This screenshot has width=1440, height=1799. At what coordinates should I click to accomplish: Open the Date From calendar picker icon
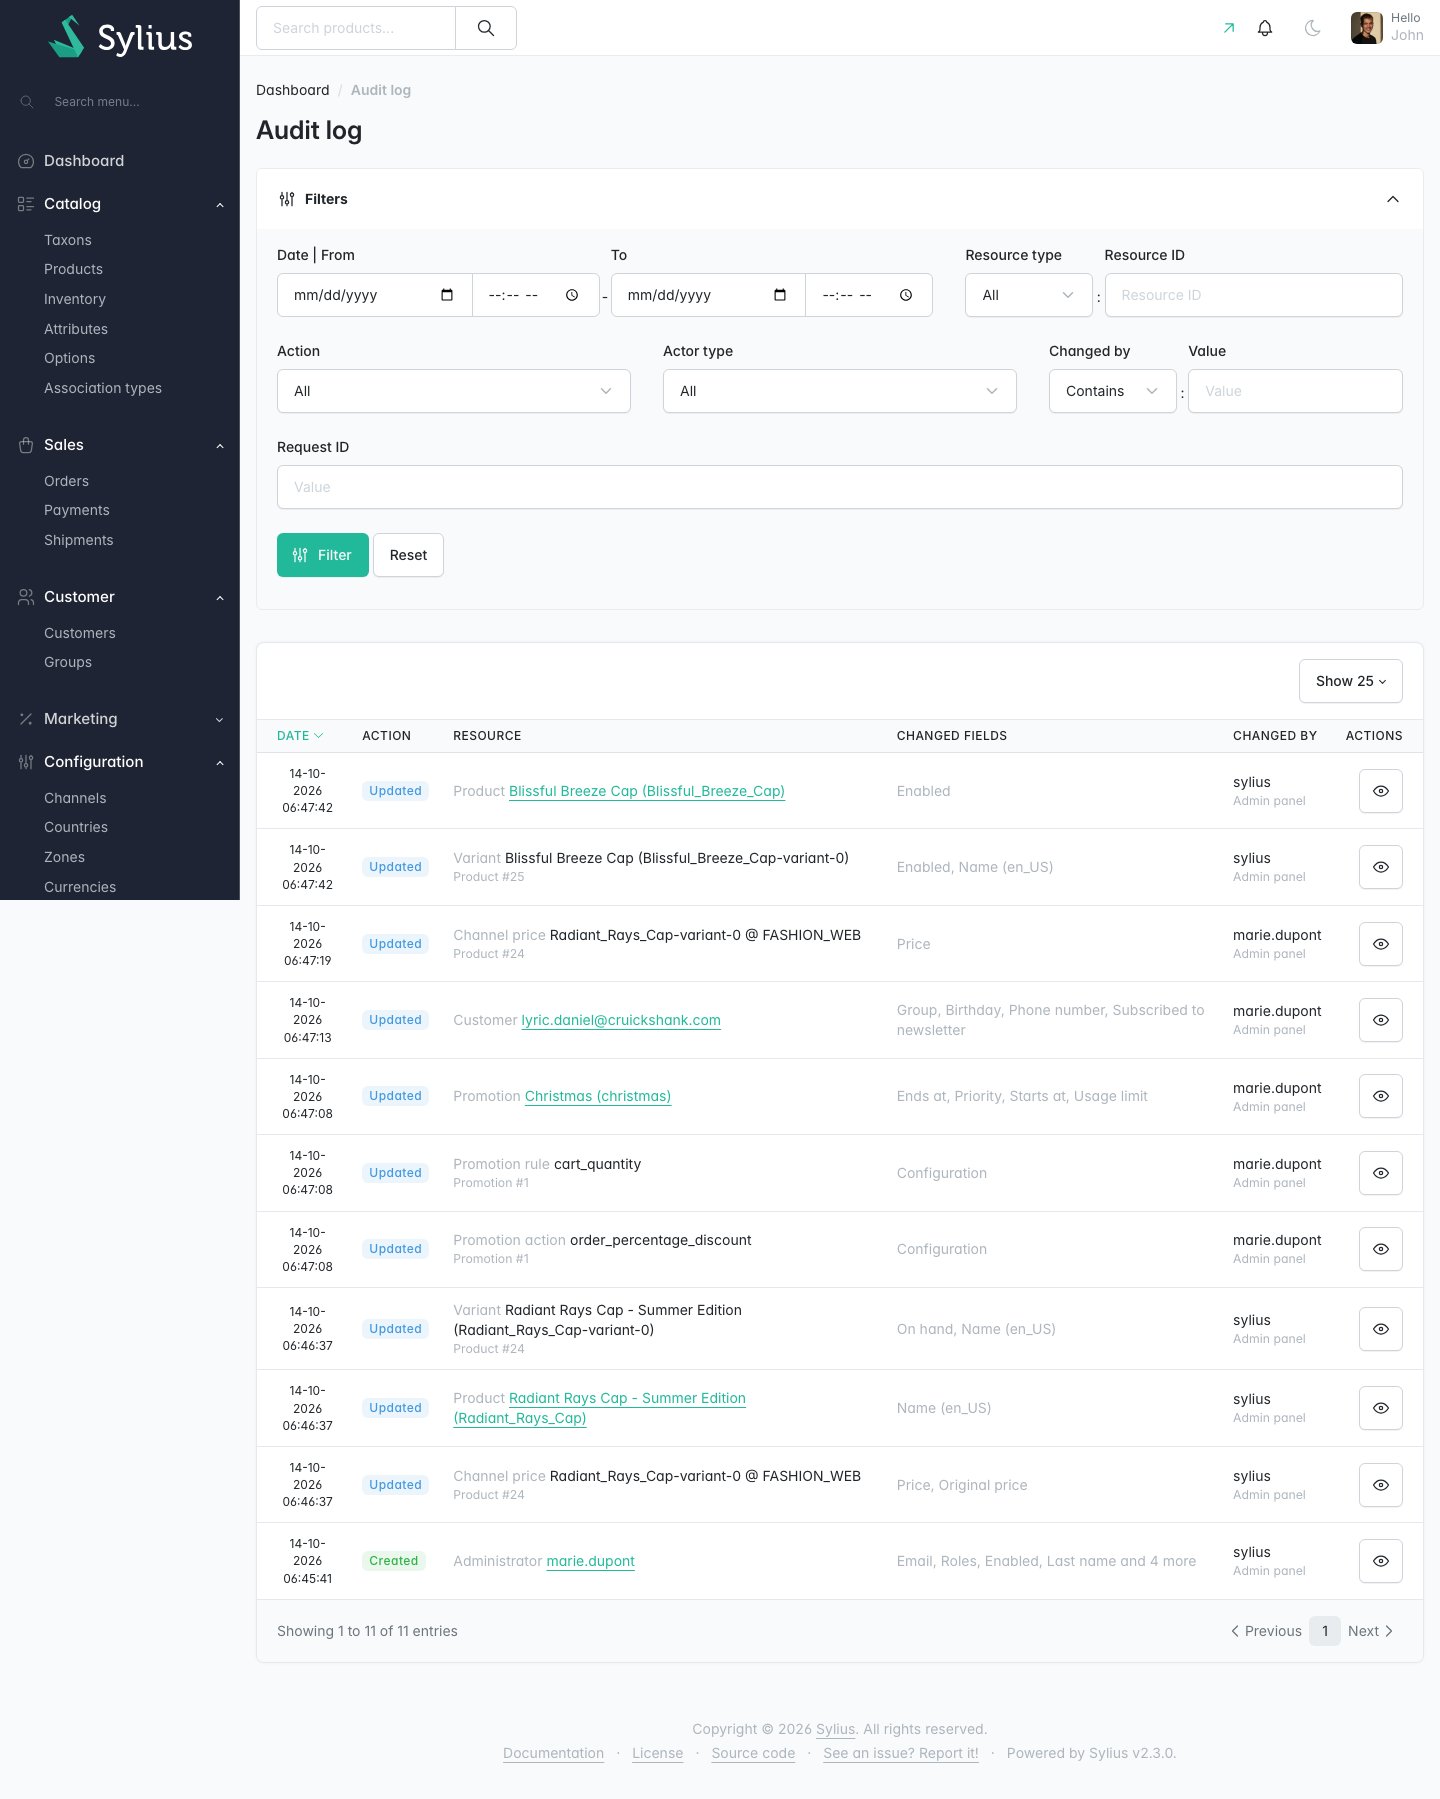447,295
